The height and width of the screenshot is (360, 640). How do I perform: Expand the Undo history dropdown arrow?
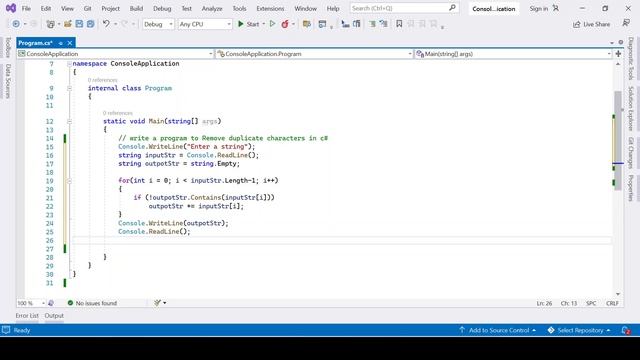[115, 24]
